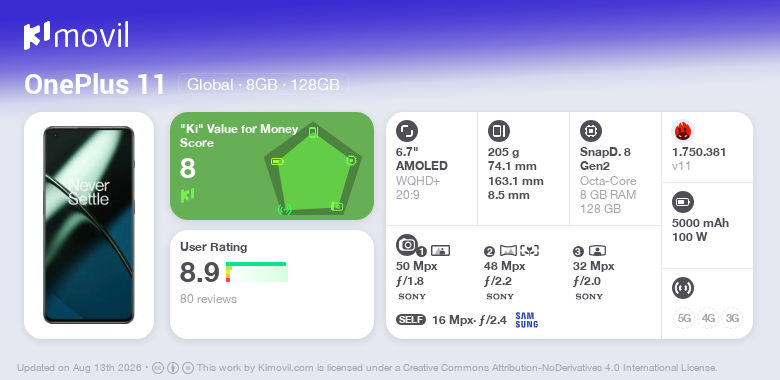Image resolution: width=780 pixels, height=380 pixels.
Task: Click the user rating distribution bar
Action: [257, 272]
